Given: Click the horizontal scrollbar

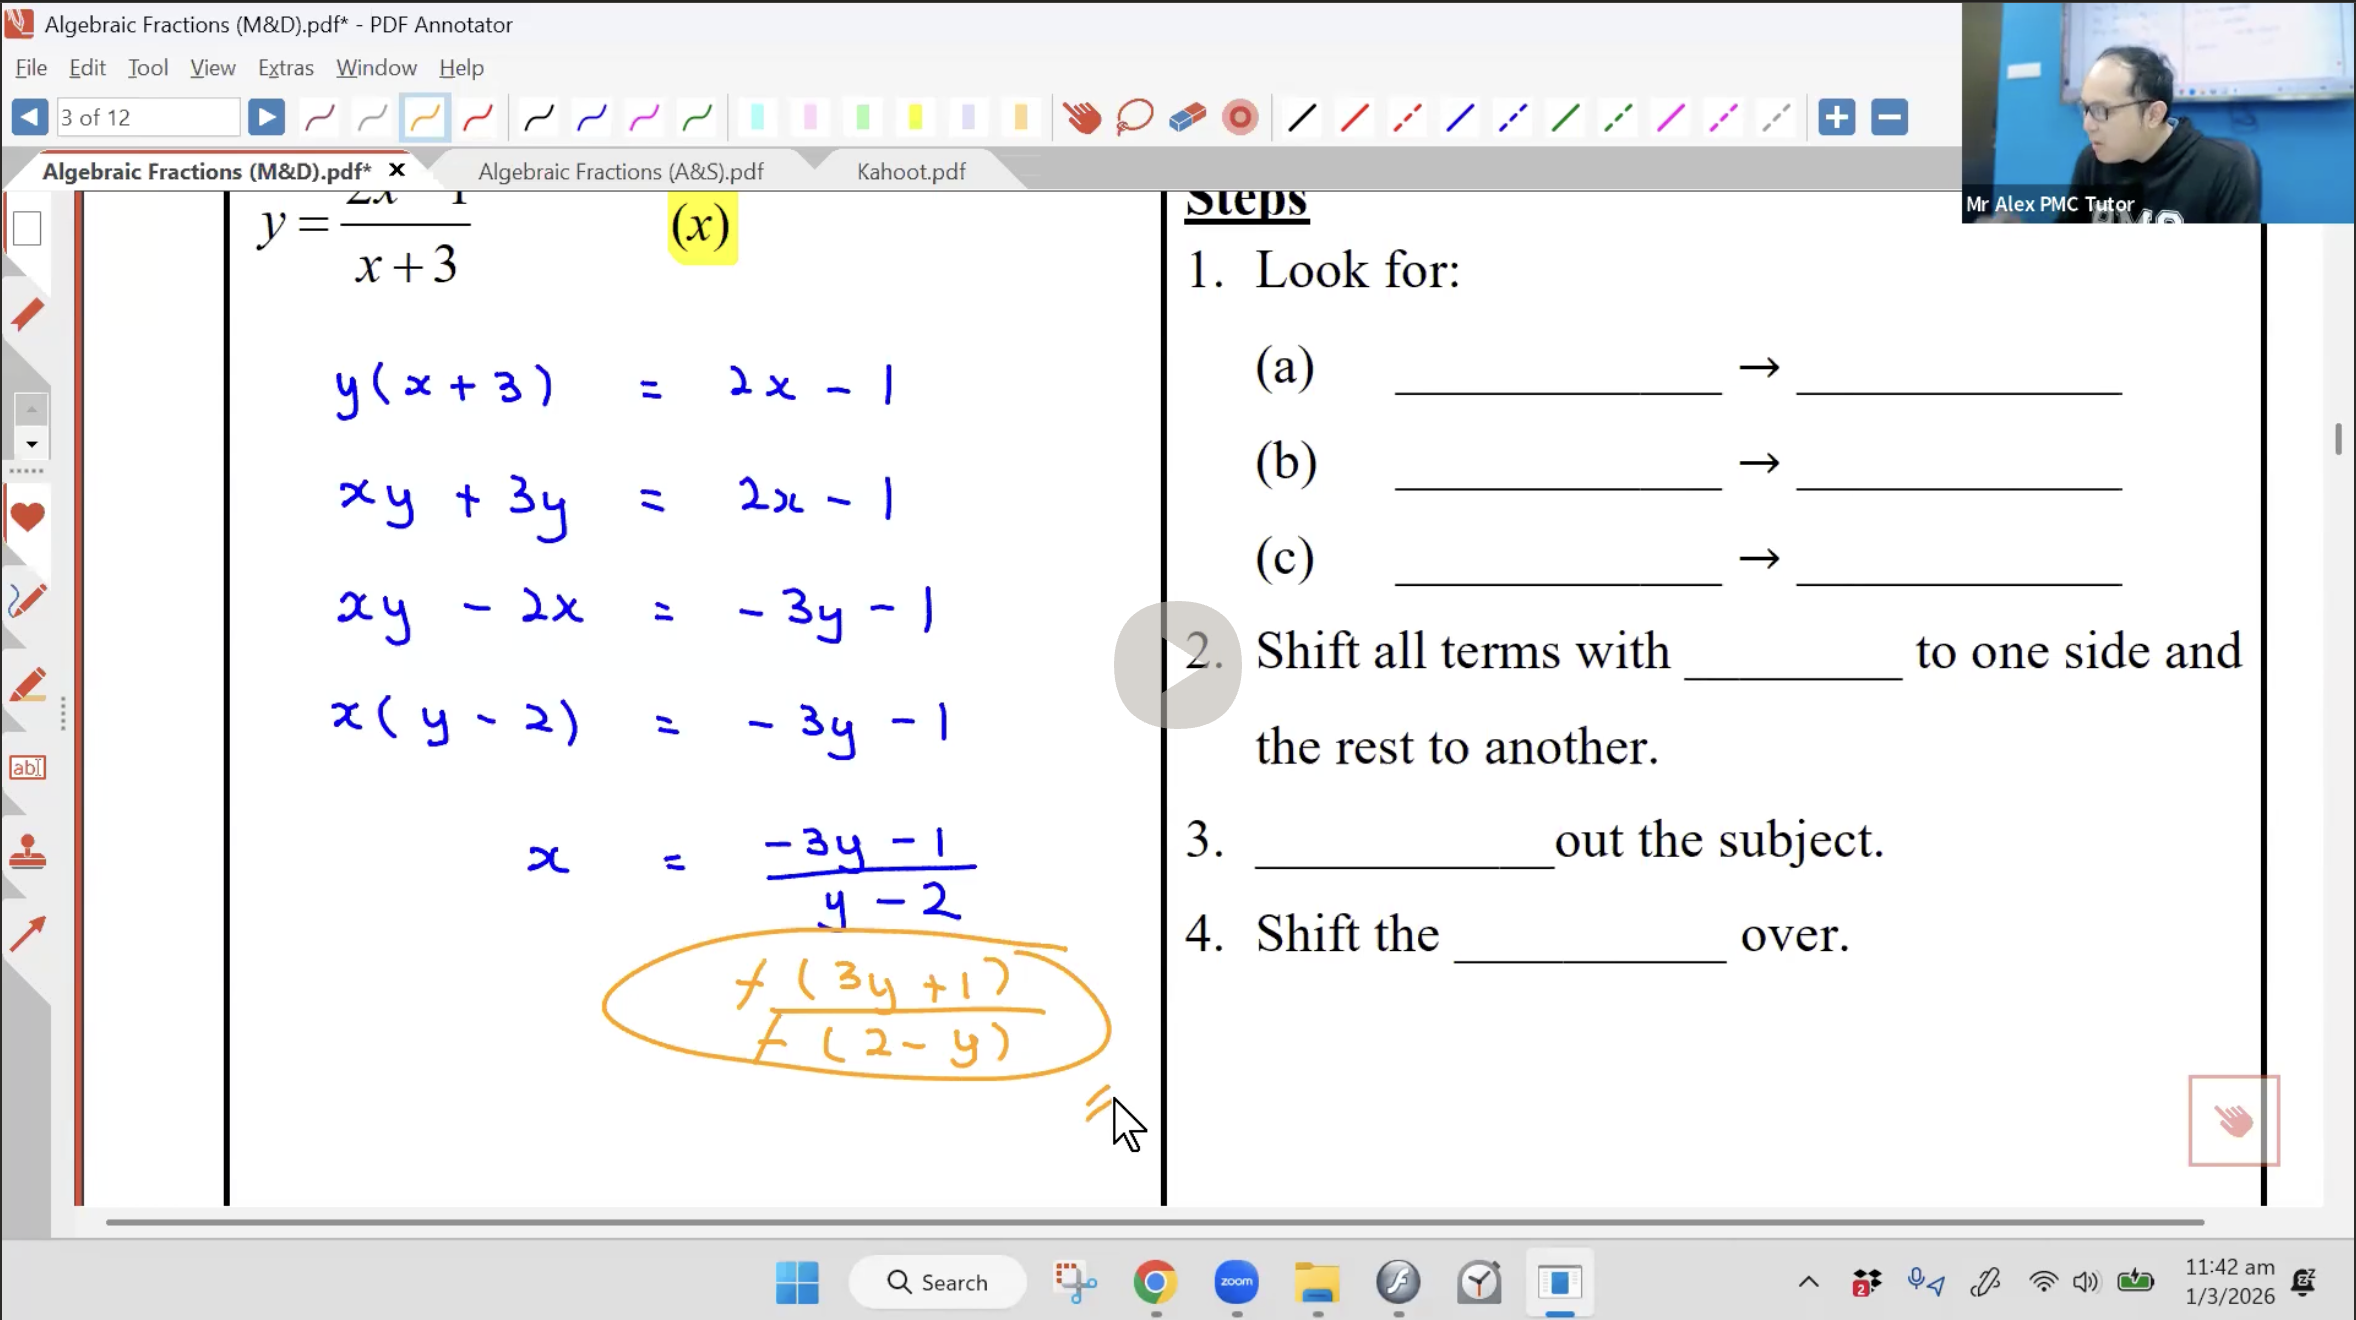Looking at the screenshot, I should point(1155,1222).
